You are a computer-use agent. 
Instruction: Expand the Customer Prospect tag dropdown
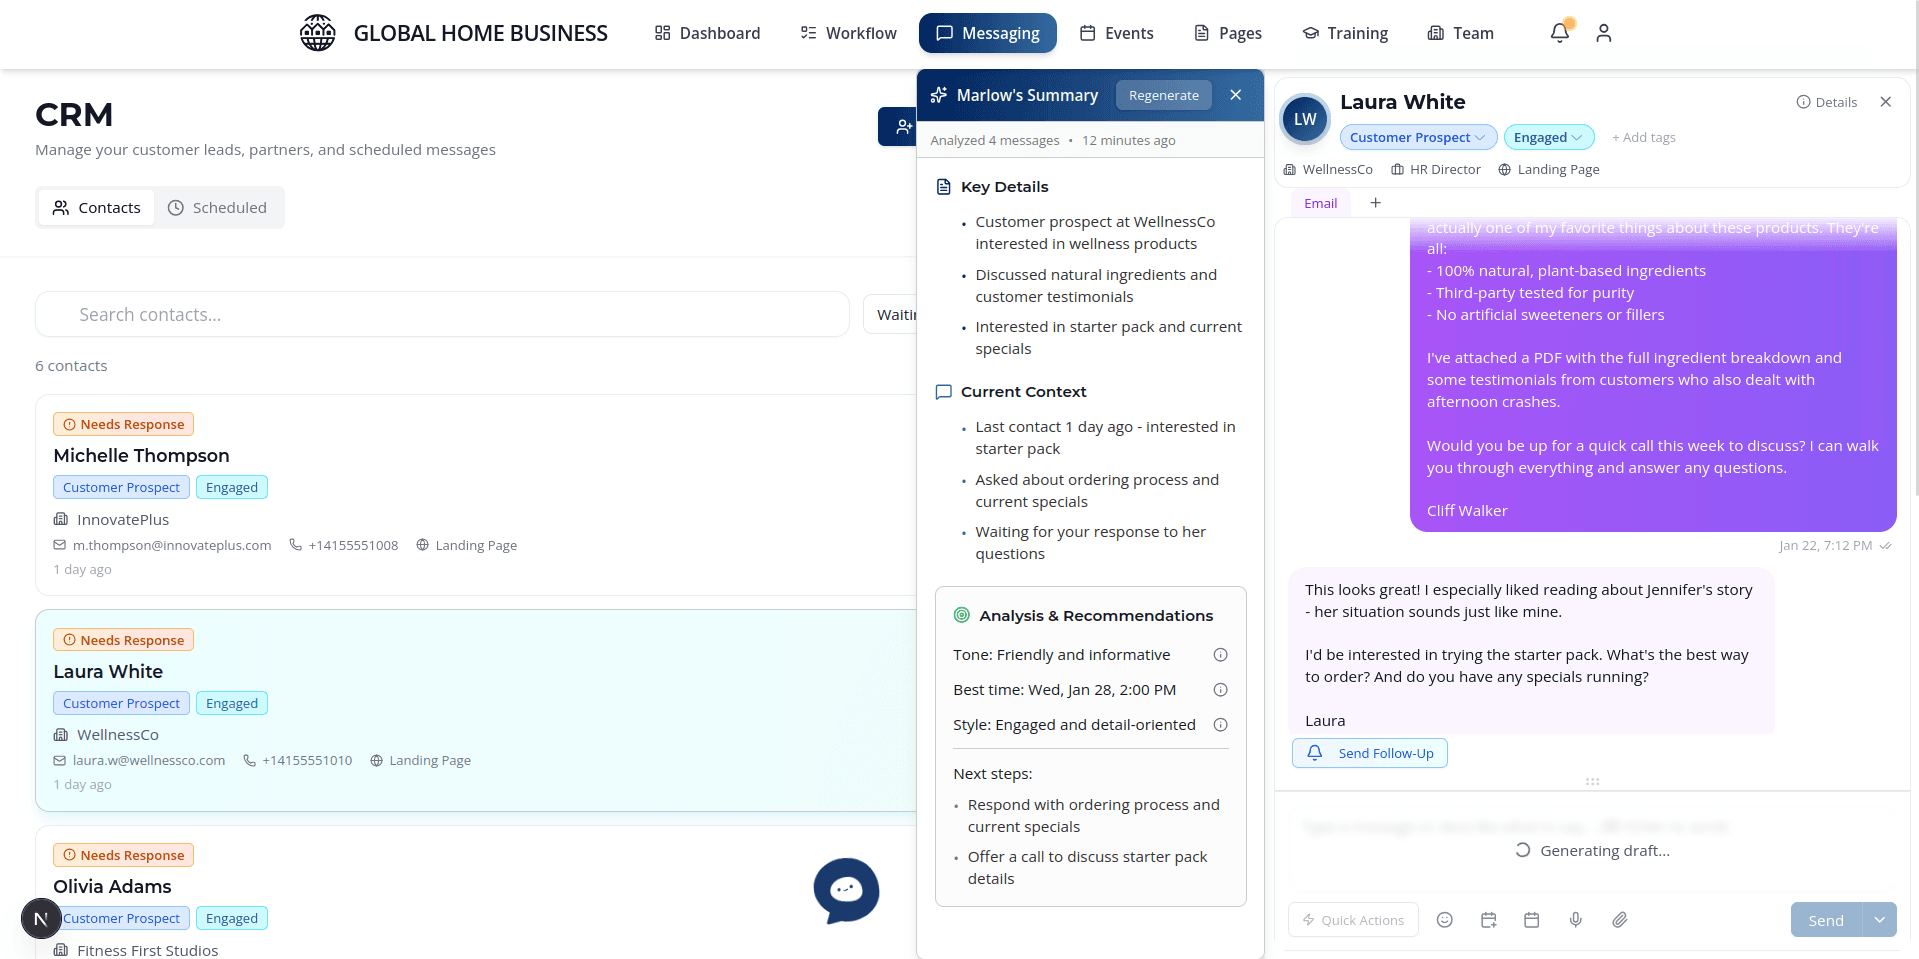[1417, 137]
